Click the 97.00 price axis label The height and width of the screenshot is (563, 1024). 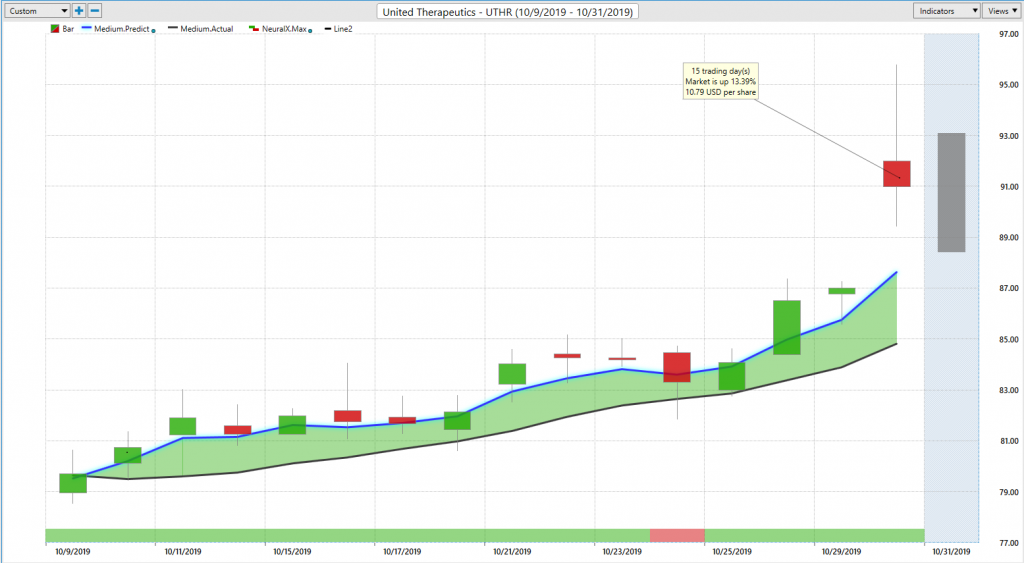(1009, 35)
